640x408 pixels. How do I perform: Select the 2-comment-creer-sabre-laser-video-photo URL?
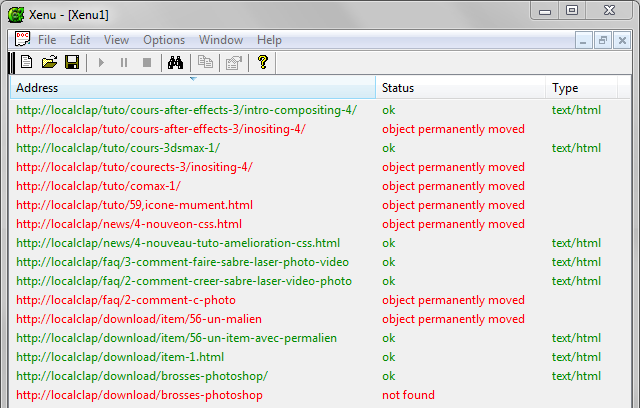pyautogui.click(x=184, y=281)
